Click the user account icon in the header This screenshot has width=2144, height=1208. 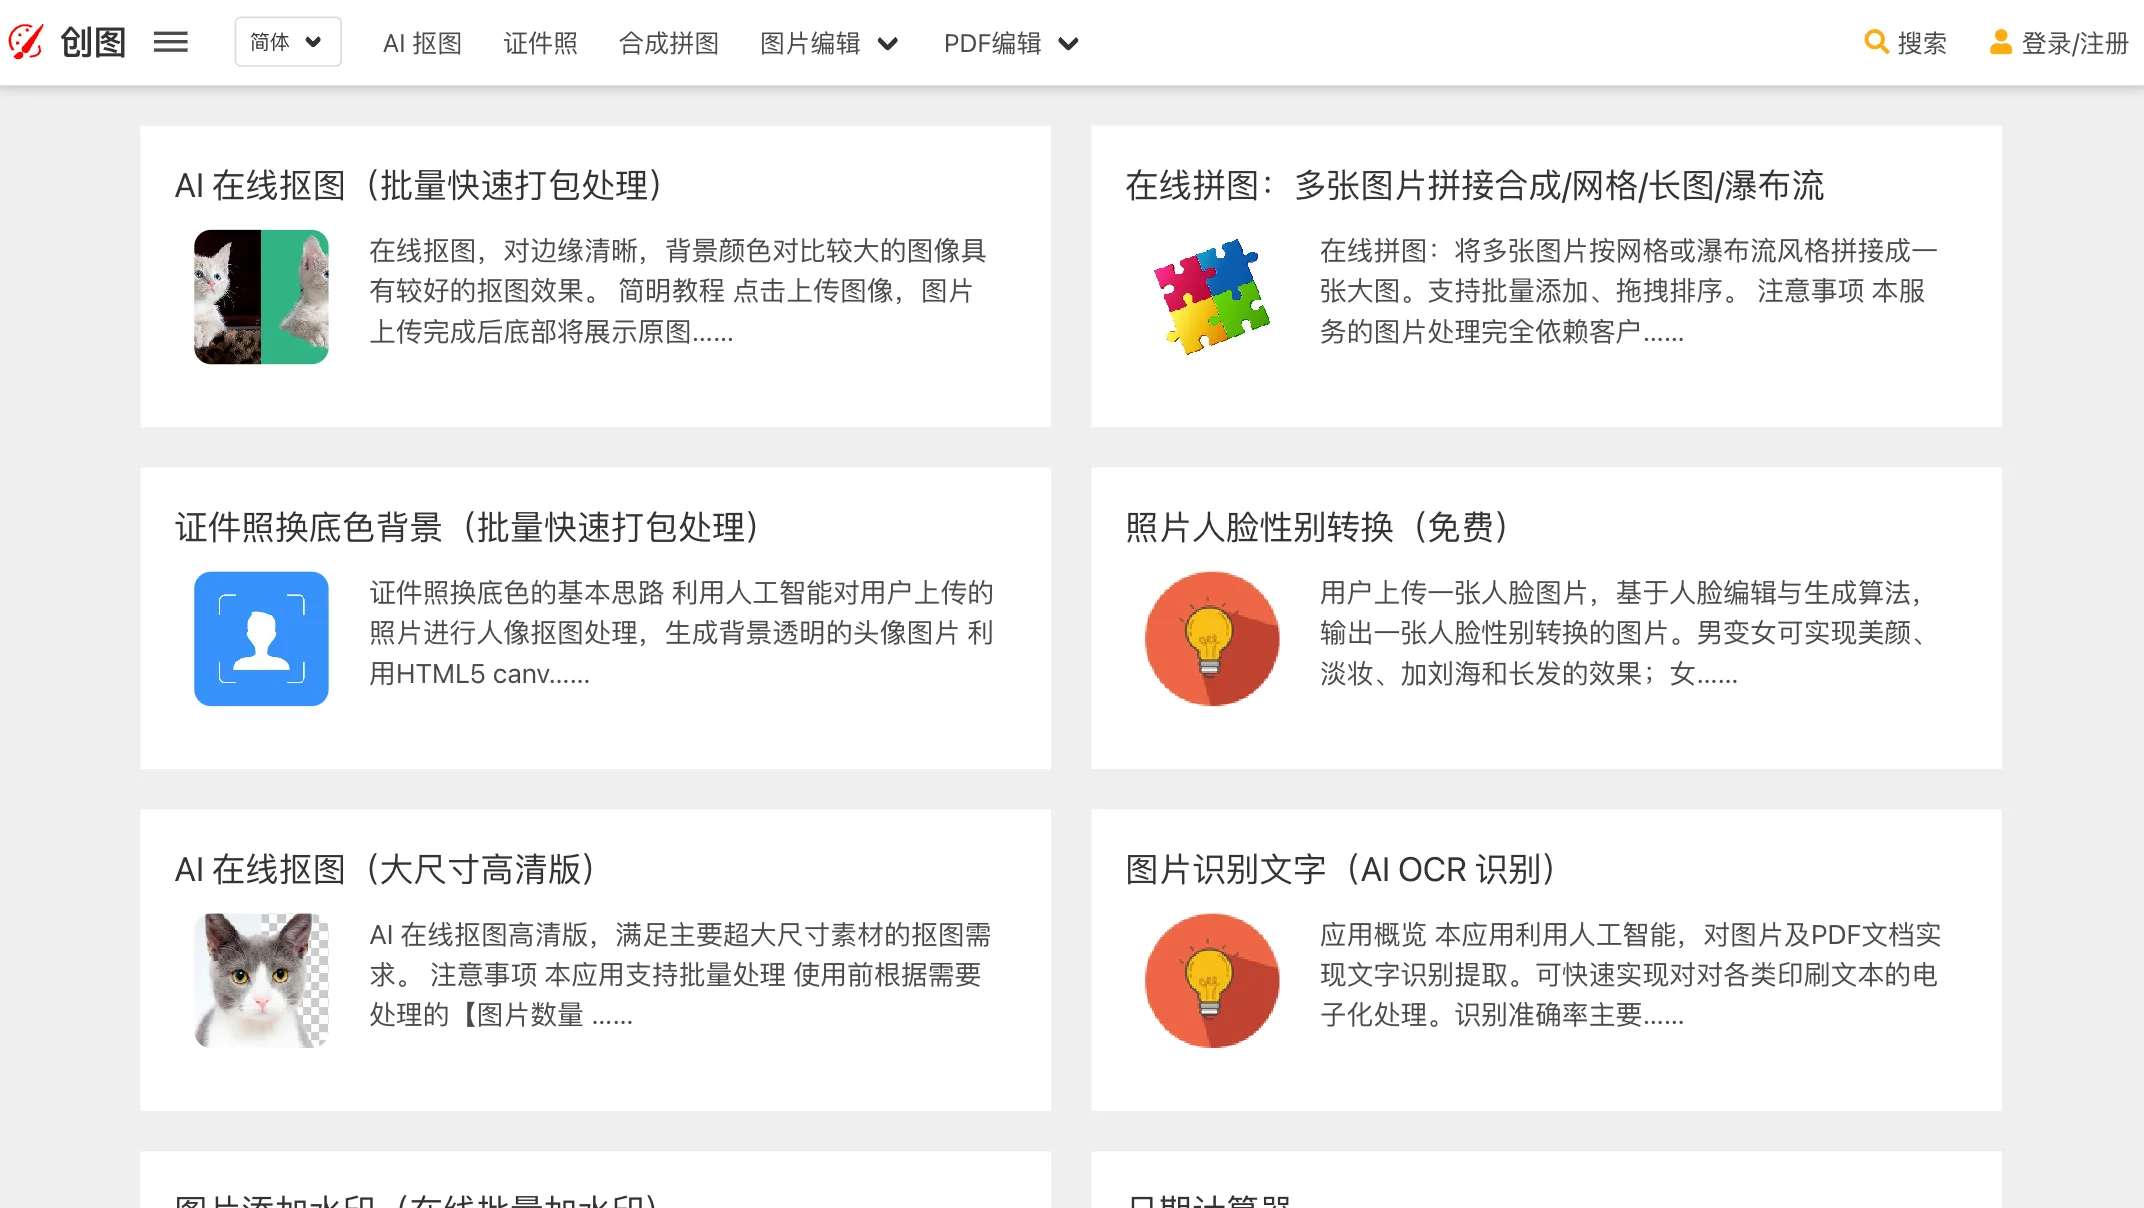[1999, 42]
